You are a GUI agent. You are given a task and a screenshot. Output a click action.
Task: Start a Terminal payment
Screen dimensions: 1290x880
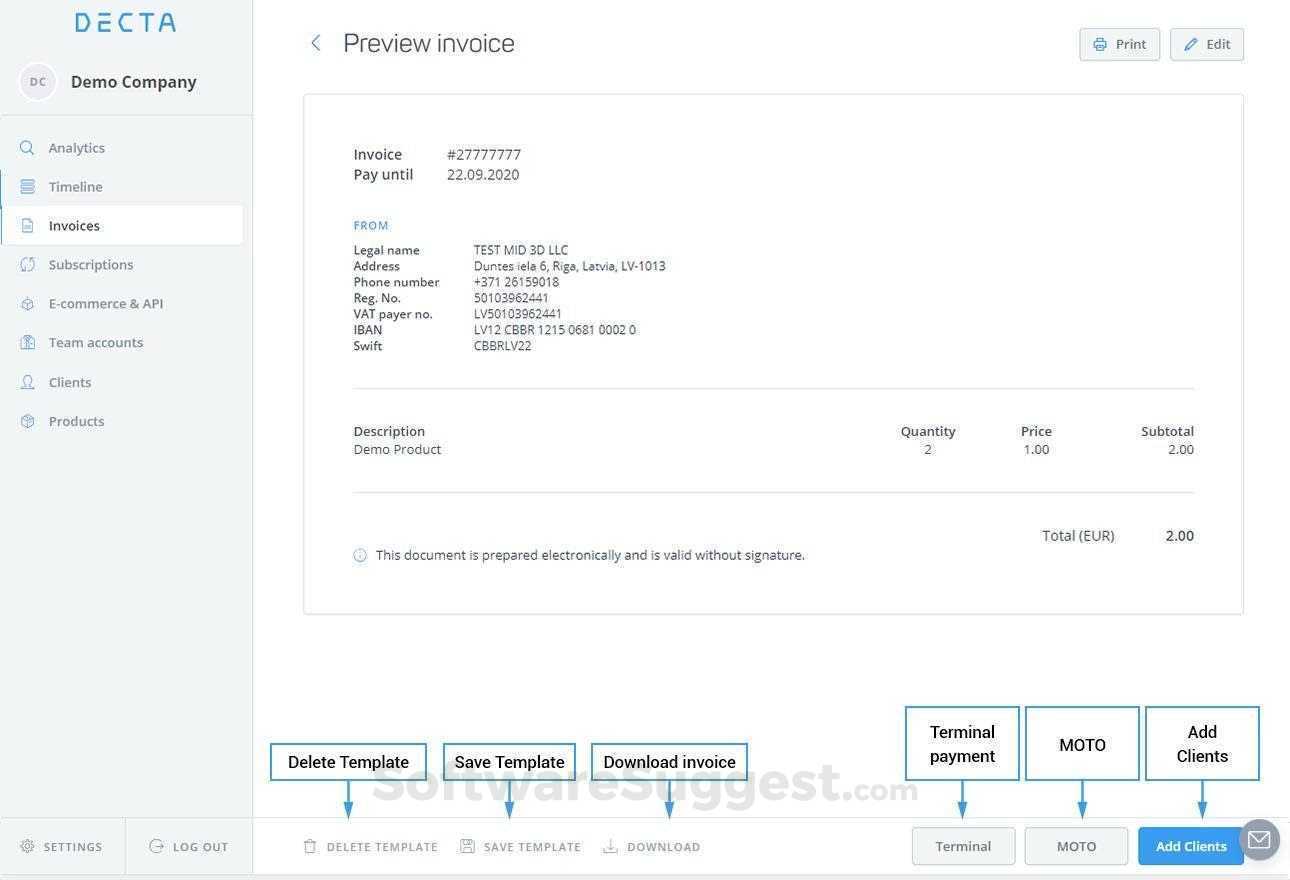pyautogui.click(x=962, y=846)
